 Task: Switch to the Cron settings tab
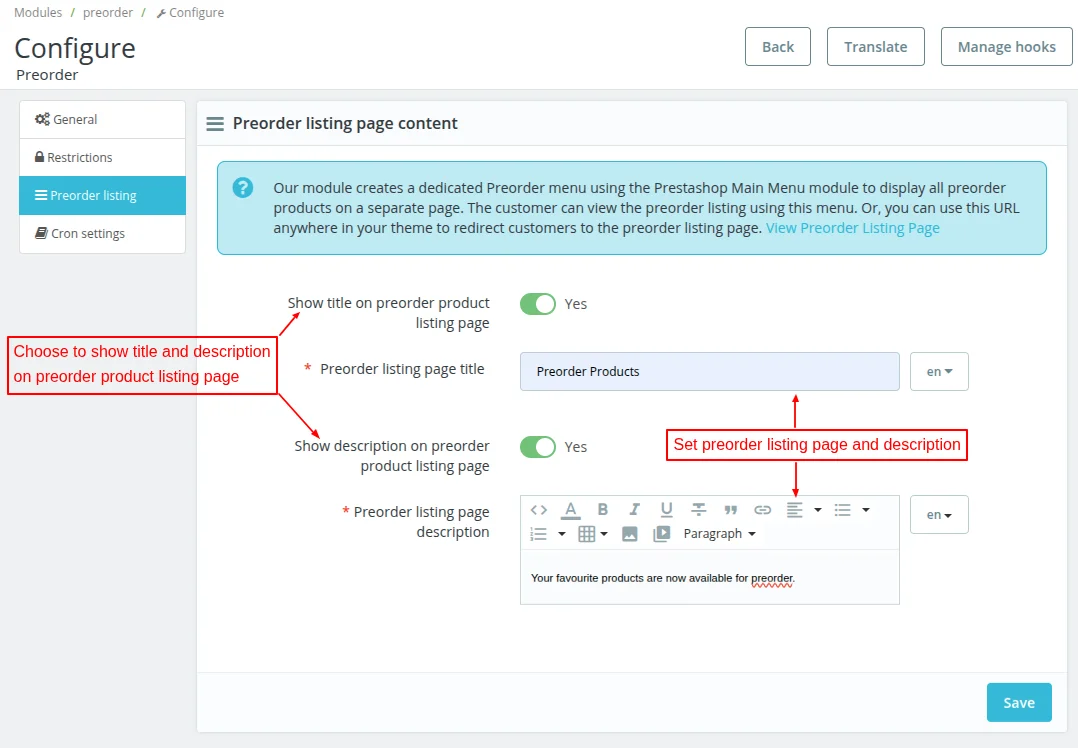tap(88, 234)
